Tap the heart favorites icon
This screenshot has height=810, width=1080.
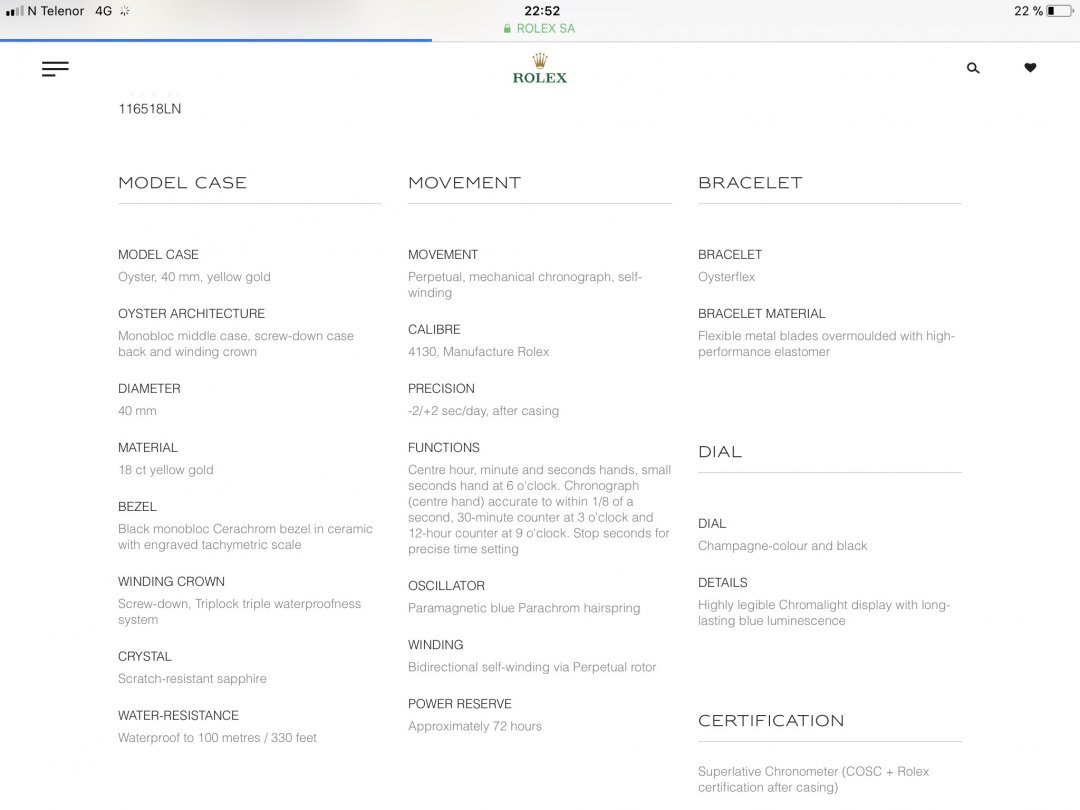(x=1030, y=68)
